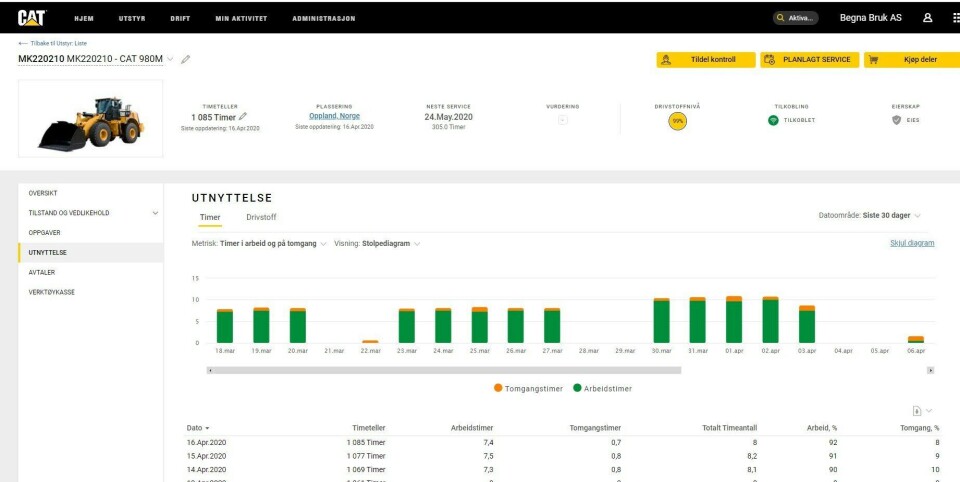Click the yellow fuel level indicator
The width and height of the screenshot is (960, 482).
click(677, 121)
